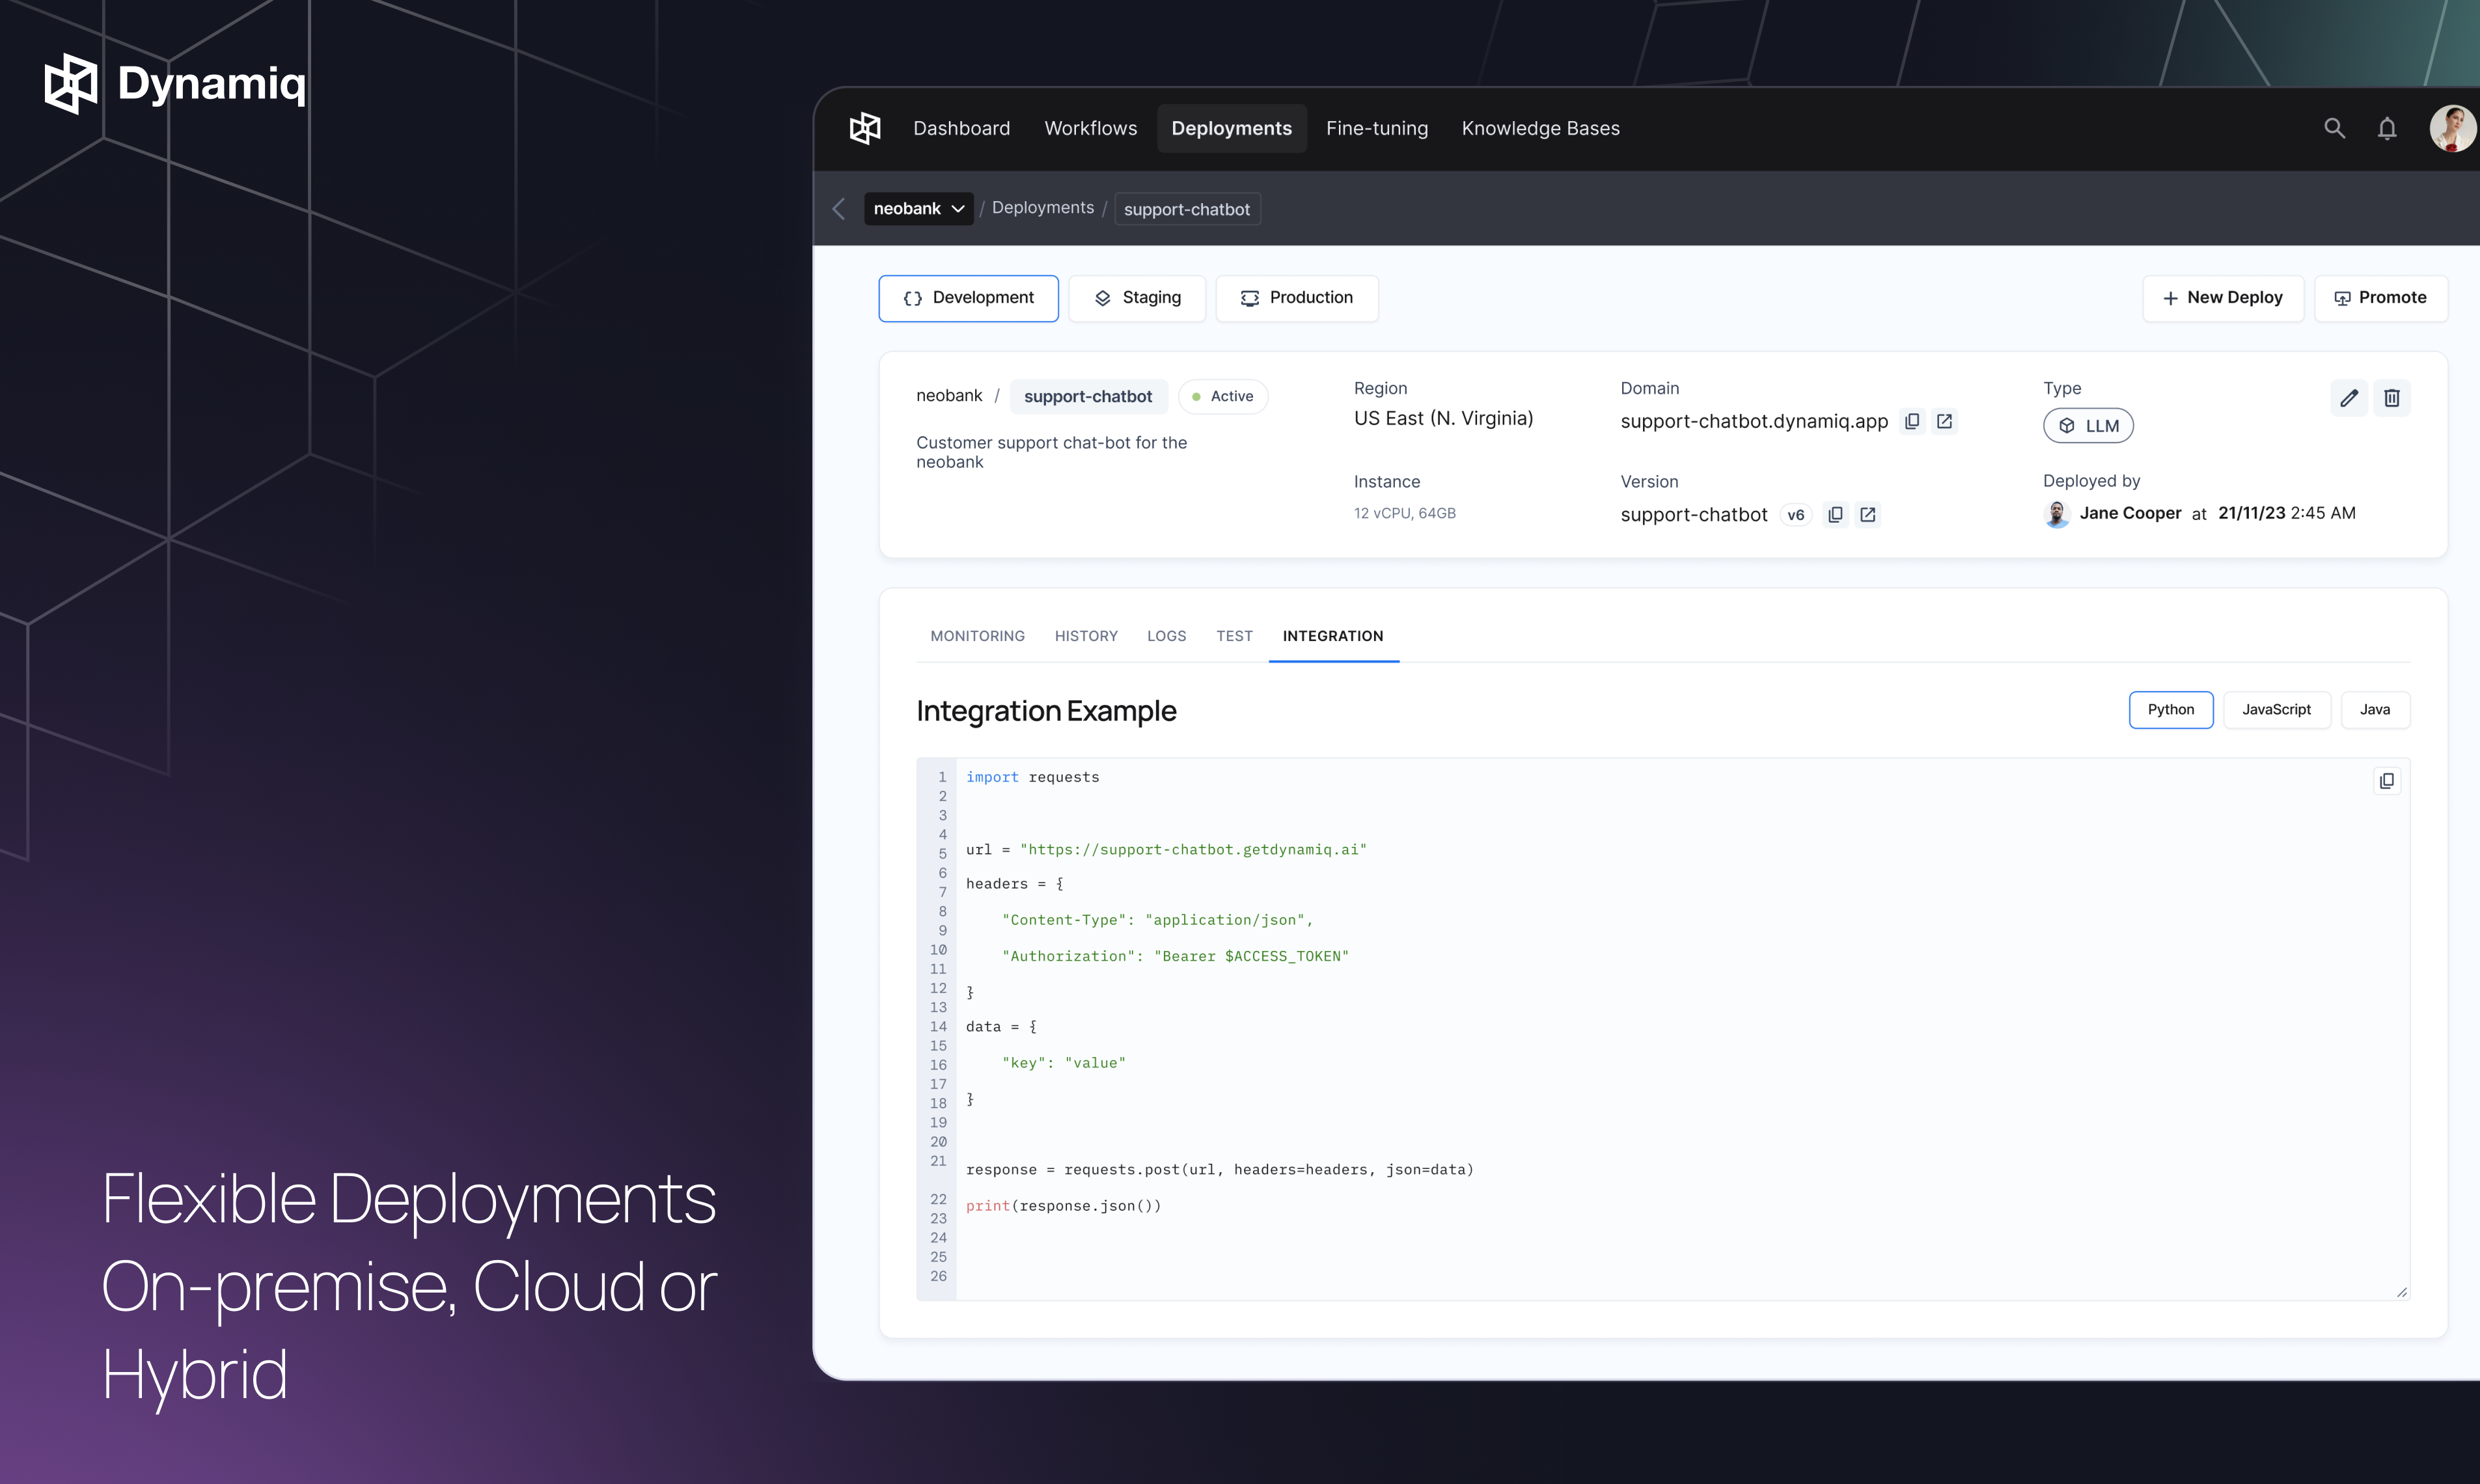Open the version v6 external link icon
Viewport: 2480px width, 1484px height.
pos(1867,514)
